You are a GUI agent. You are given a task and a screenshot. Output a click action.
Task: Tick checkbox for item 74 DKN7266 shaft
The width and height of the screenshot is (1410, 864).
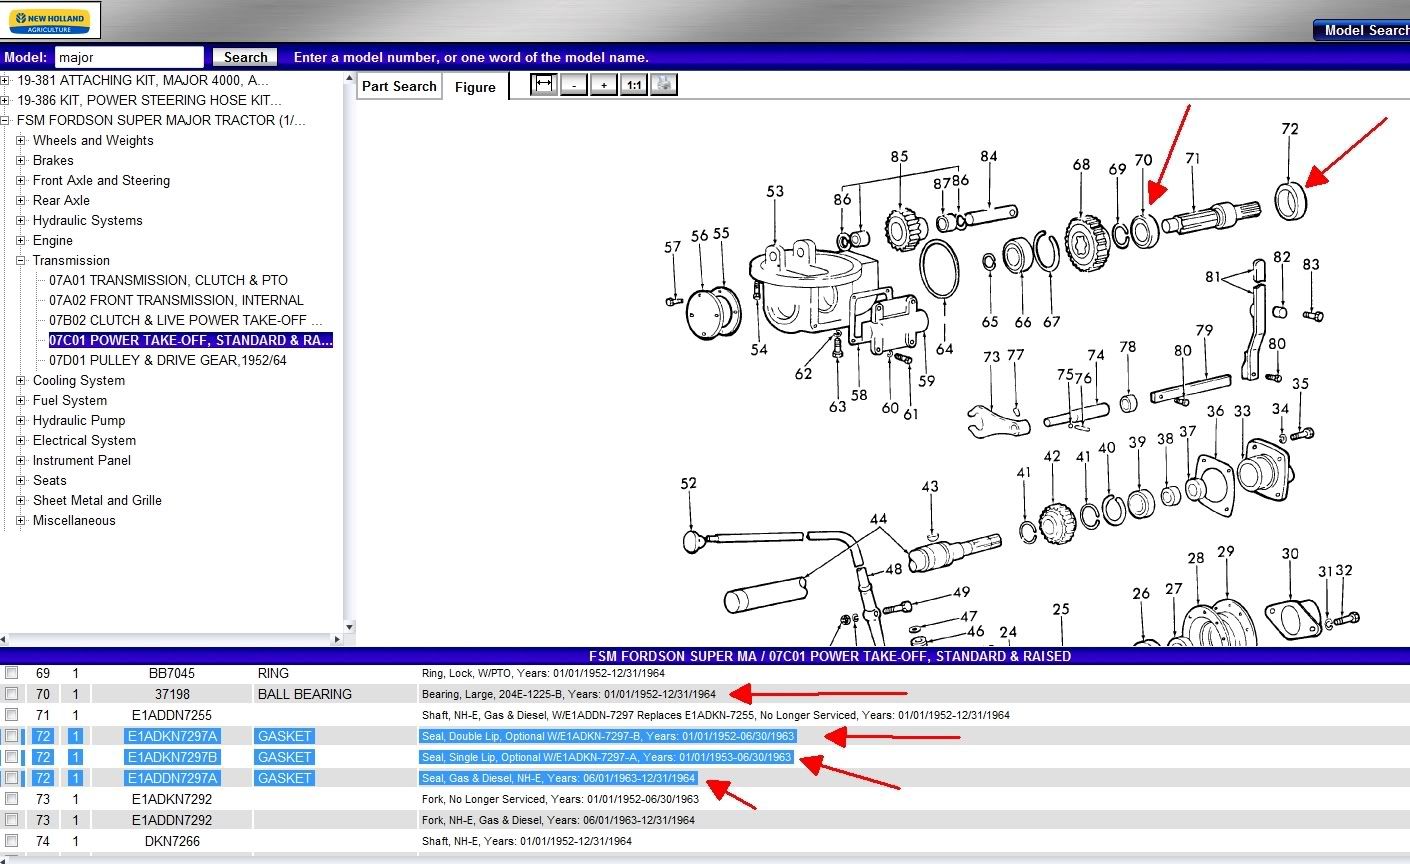(x=11, y=841)
